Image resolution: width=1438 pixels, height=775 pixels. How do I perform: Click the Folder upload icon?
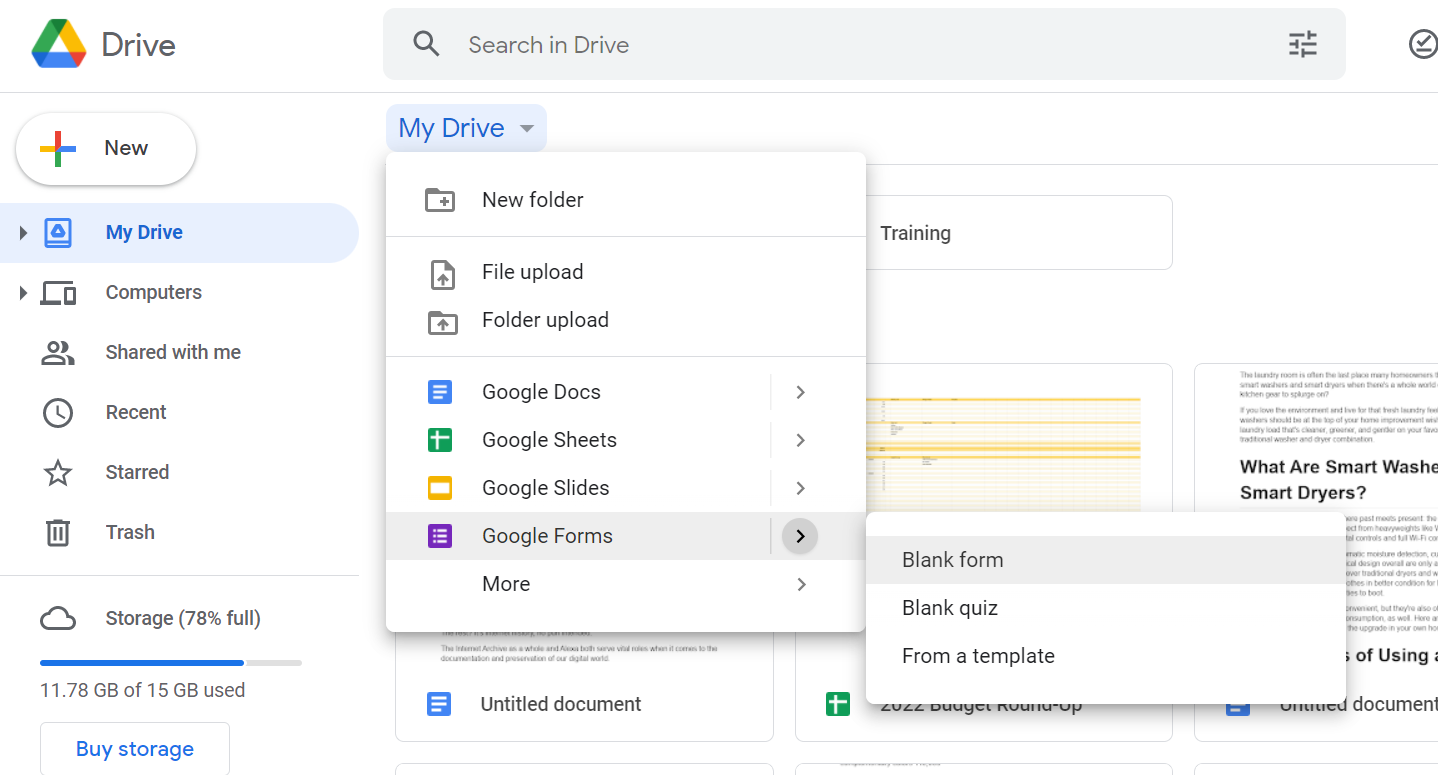point(439,320)
